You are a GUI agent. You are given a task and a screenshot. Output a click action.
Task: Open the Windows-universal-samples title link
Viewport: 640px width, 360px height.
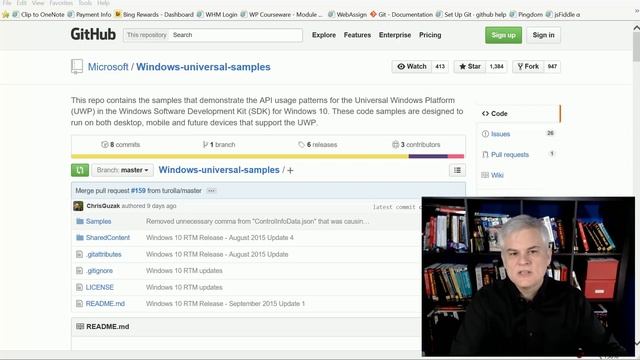203,67
